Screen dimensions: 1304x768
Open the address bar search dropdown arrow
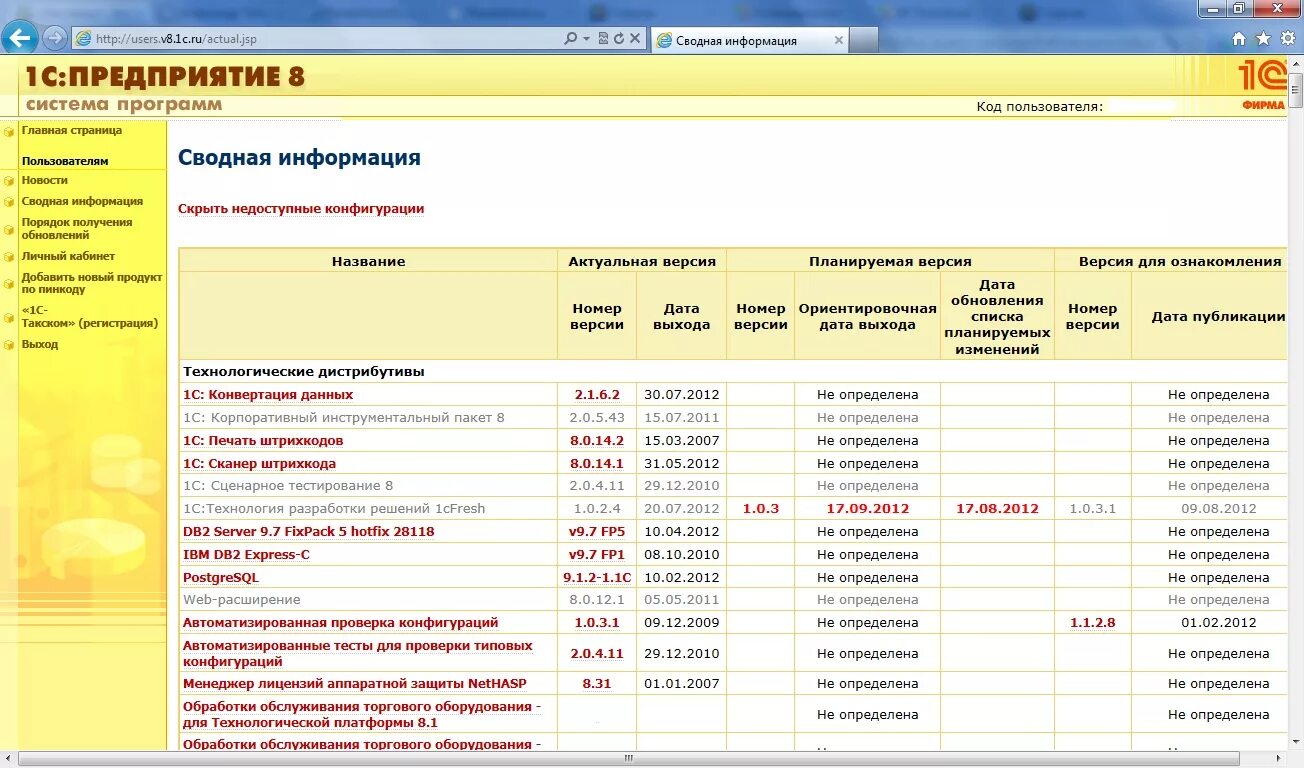click(x=585, y=39)
